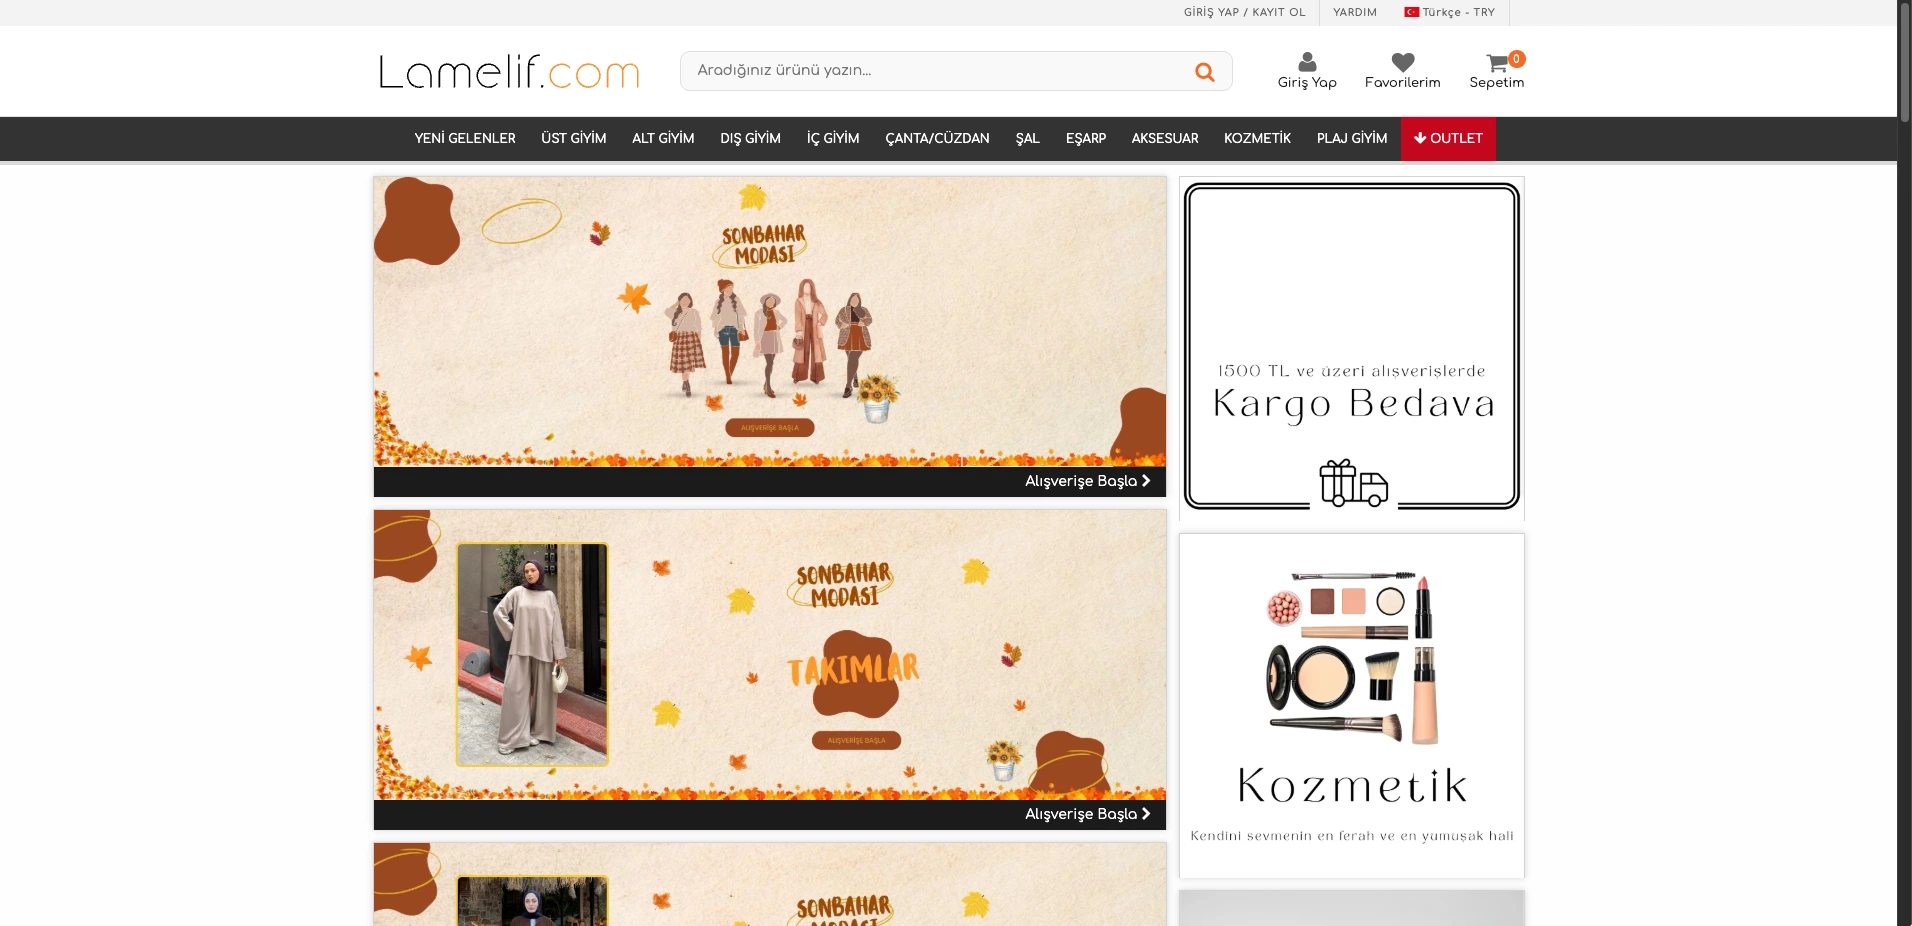Open EŞARP category

pyautogui.click(x=1085, y=139)
